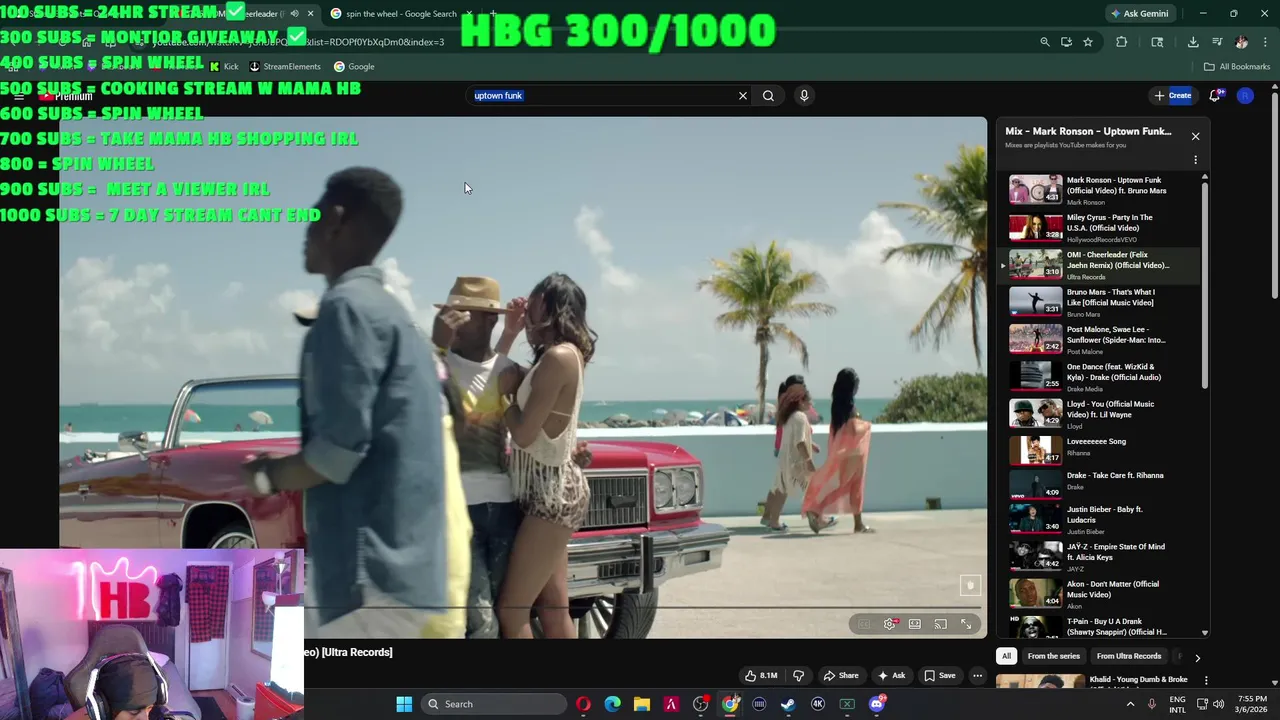Open the StreamElements bookmark
This screenshot has width=1280, height=720.
285,67
